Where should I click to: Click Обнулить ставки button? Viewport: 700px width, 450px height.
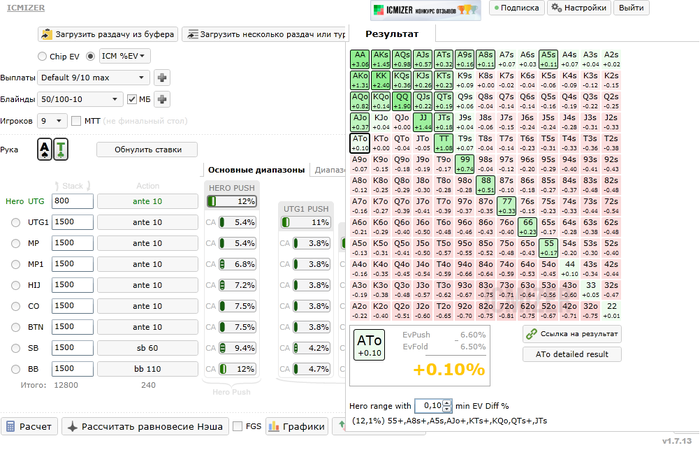pyautogui.click(x=147, y=150)
